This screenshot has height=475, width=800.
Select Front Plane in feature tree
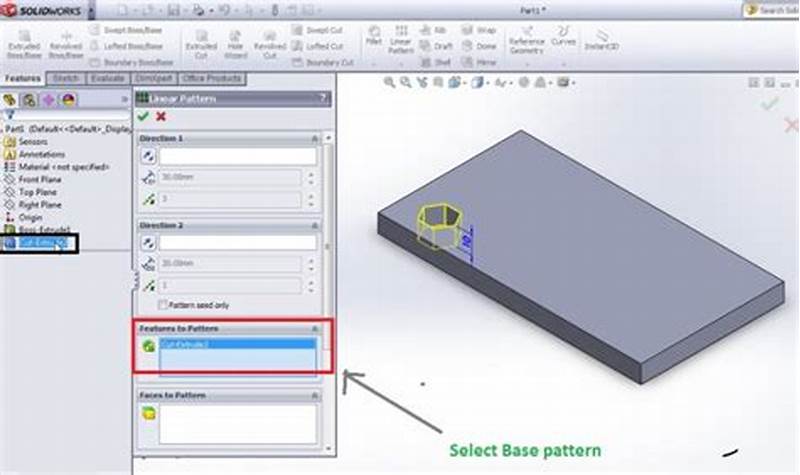click(x=33, y=180)
